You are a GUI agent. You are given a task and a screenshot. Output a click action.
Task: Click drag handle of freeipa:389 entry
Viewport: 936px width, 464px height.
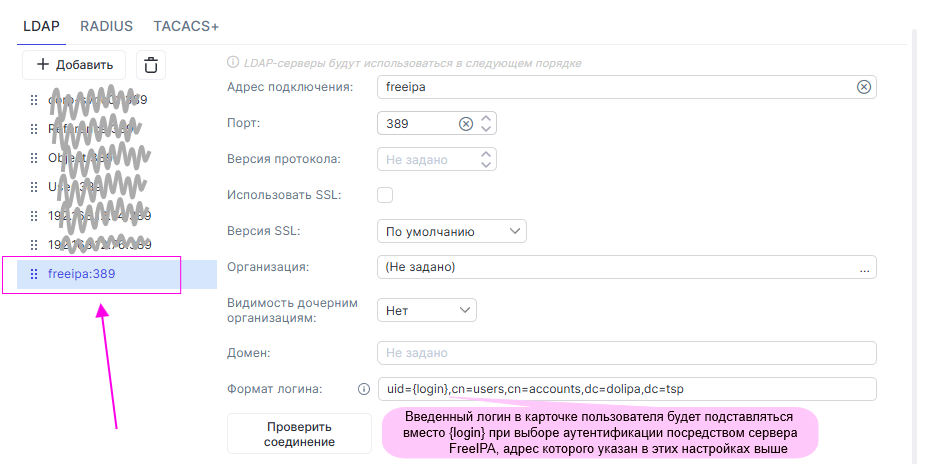coord(33,274)
